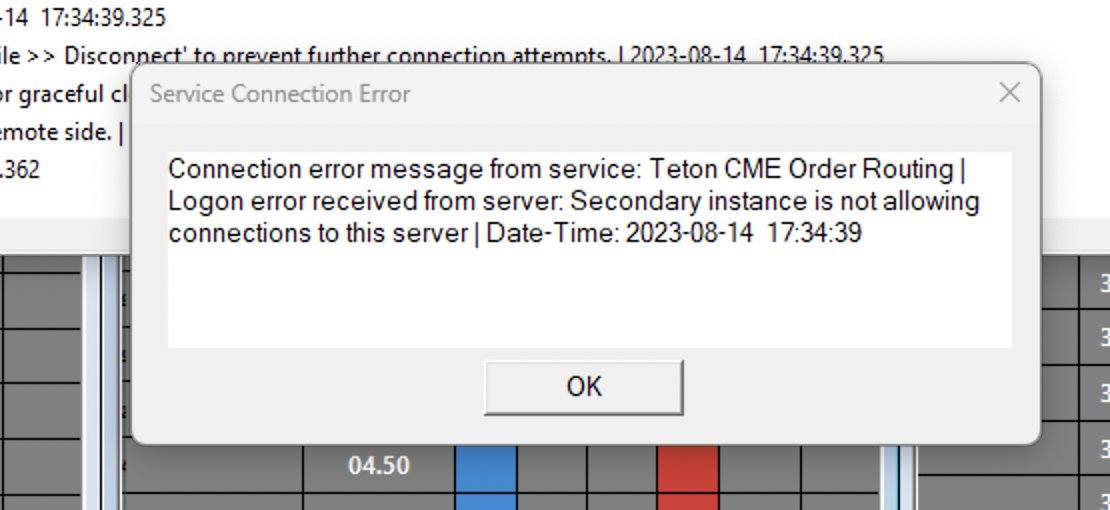Click the blue cell beside 04.50
This screenshot has height=510, width=1110.
tap(486, 466)
